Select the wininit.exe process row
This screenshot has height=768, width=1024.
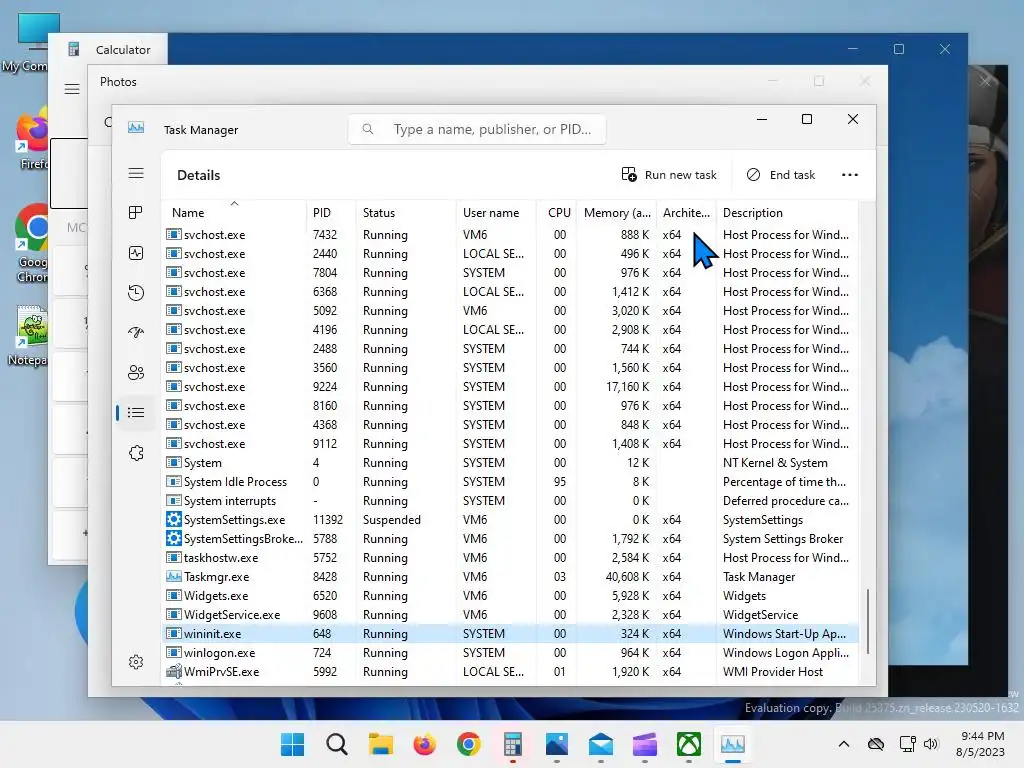click(510, 633)
